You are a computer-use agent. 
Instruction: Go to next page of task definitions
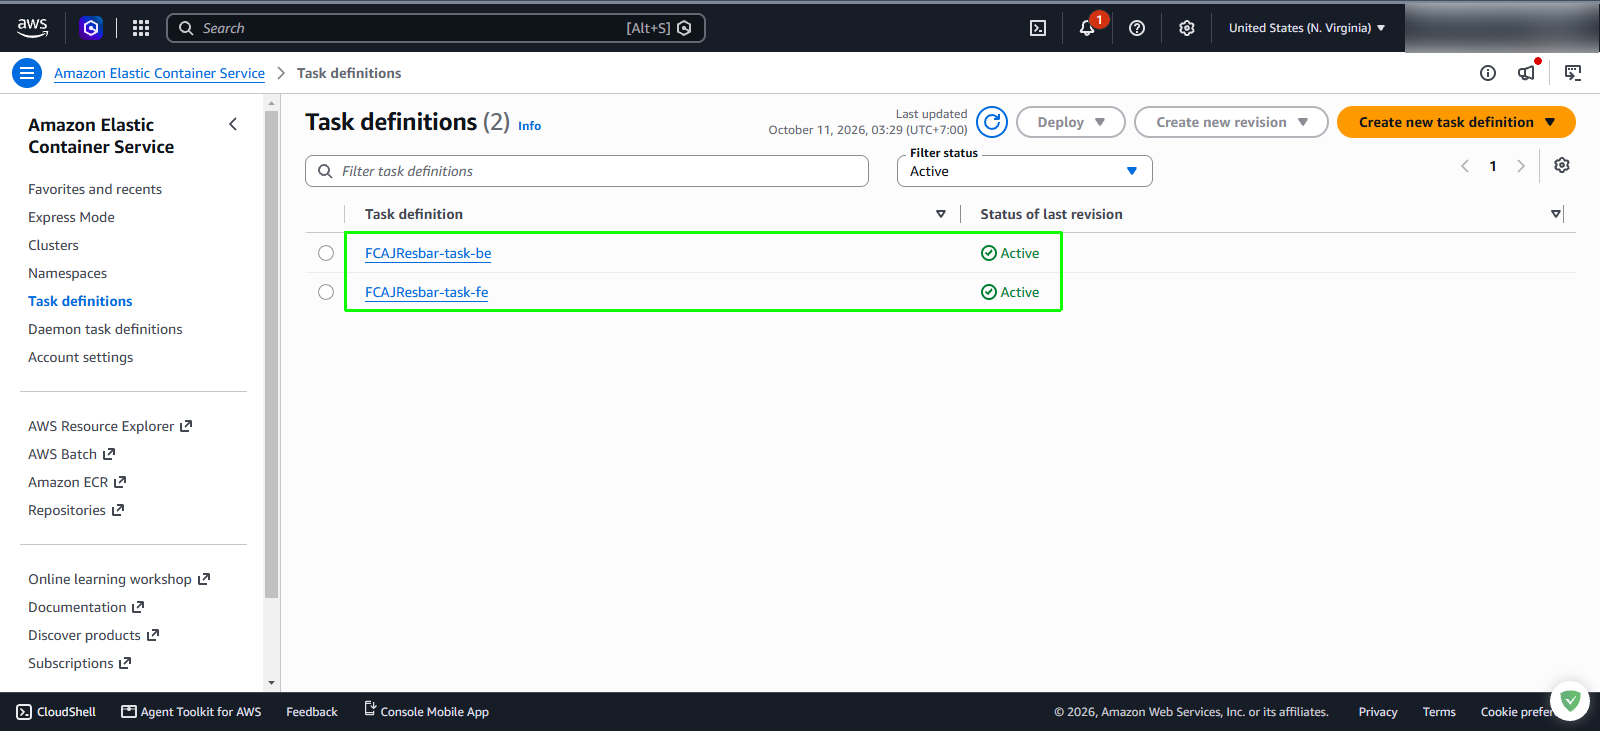[1521, 166]
